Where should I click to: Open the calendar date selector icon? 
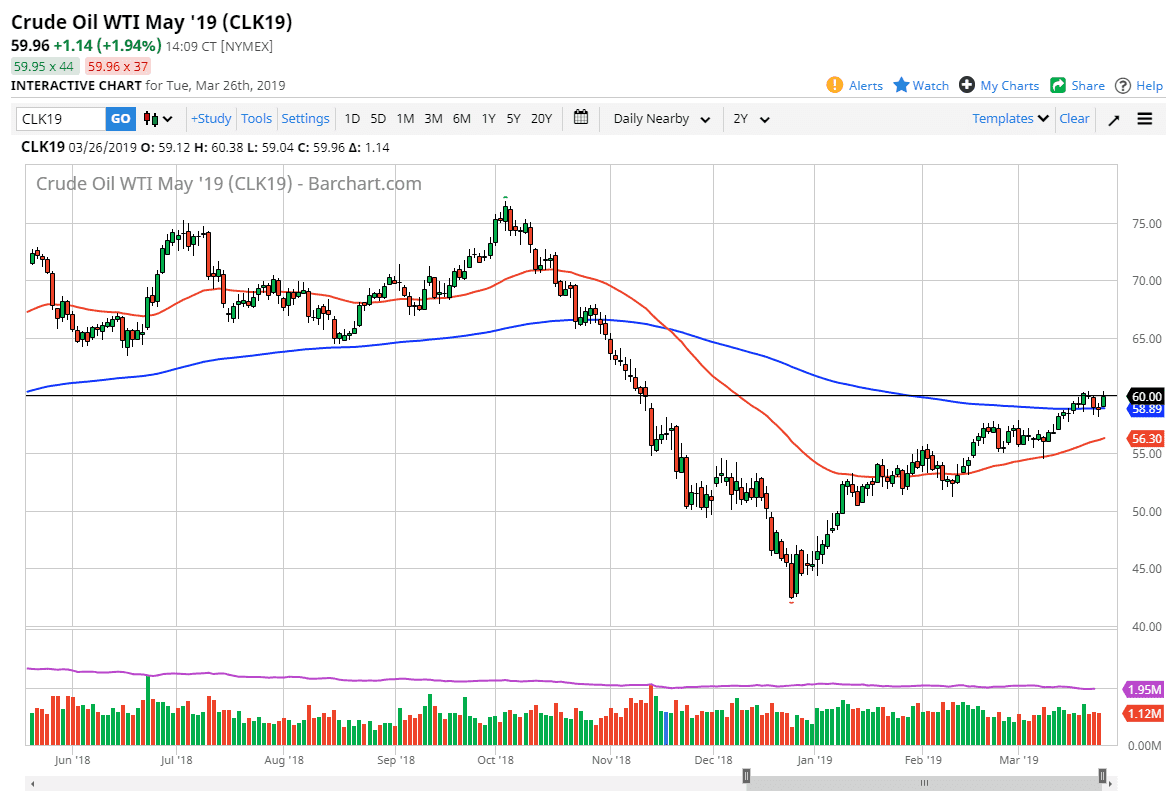click(x=581, y=118)
